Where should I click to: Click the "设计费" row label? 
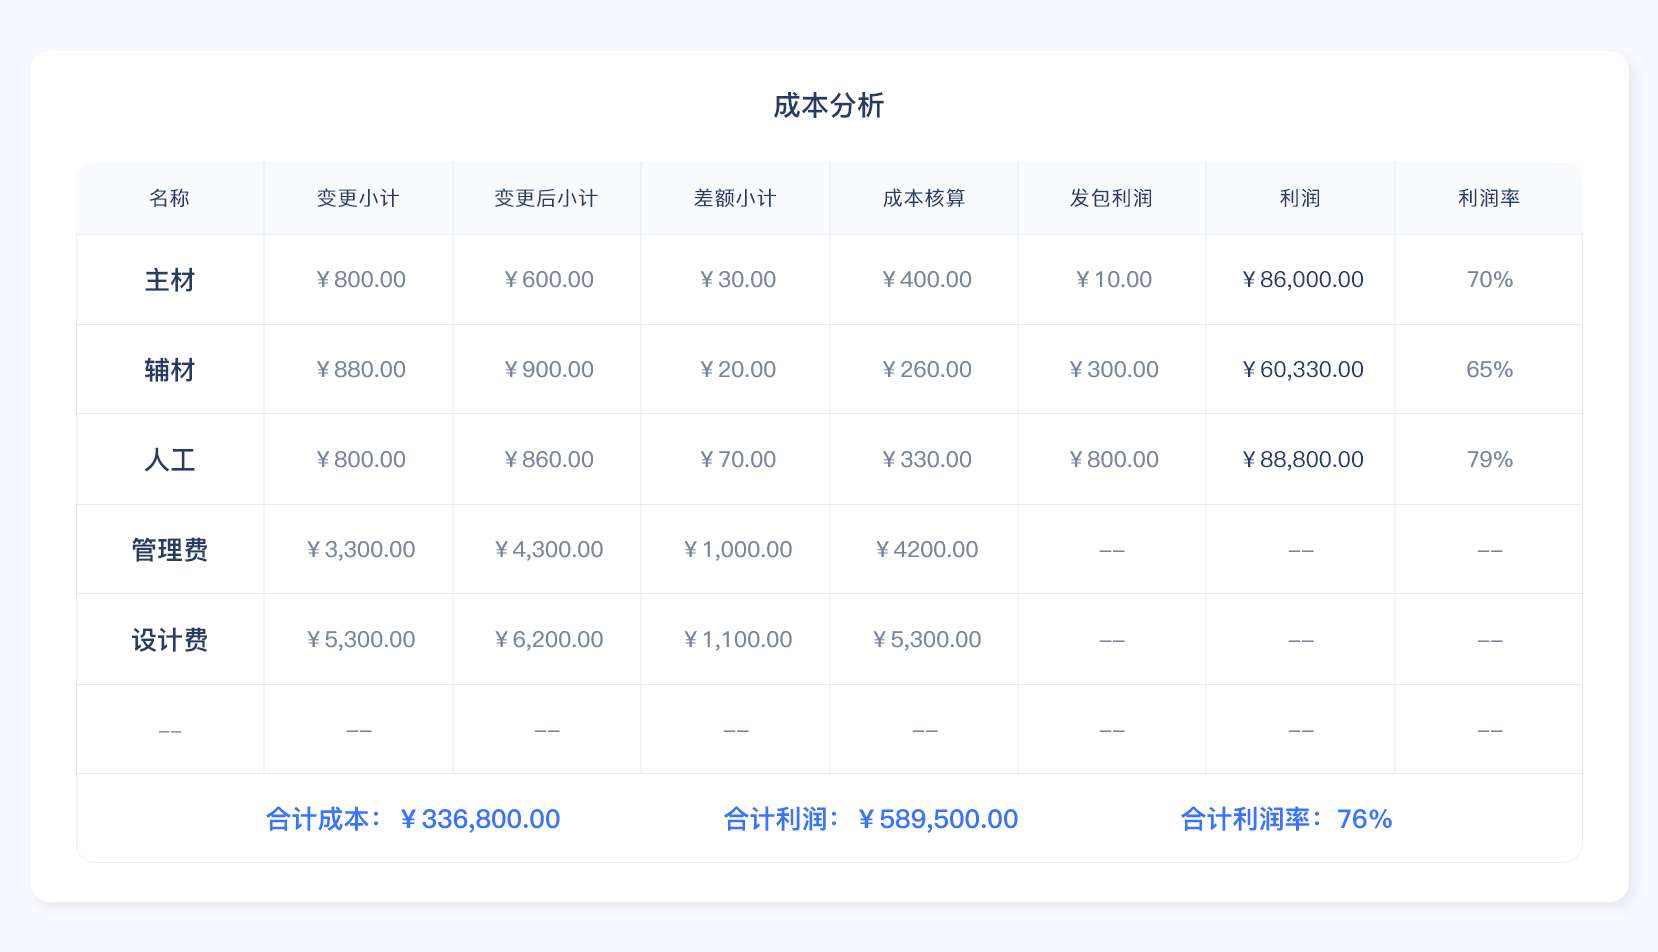click(x=170, y=640)
